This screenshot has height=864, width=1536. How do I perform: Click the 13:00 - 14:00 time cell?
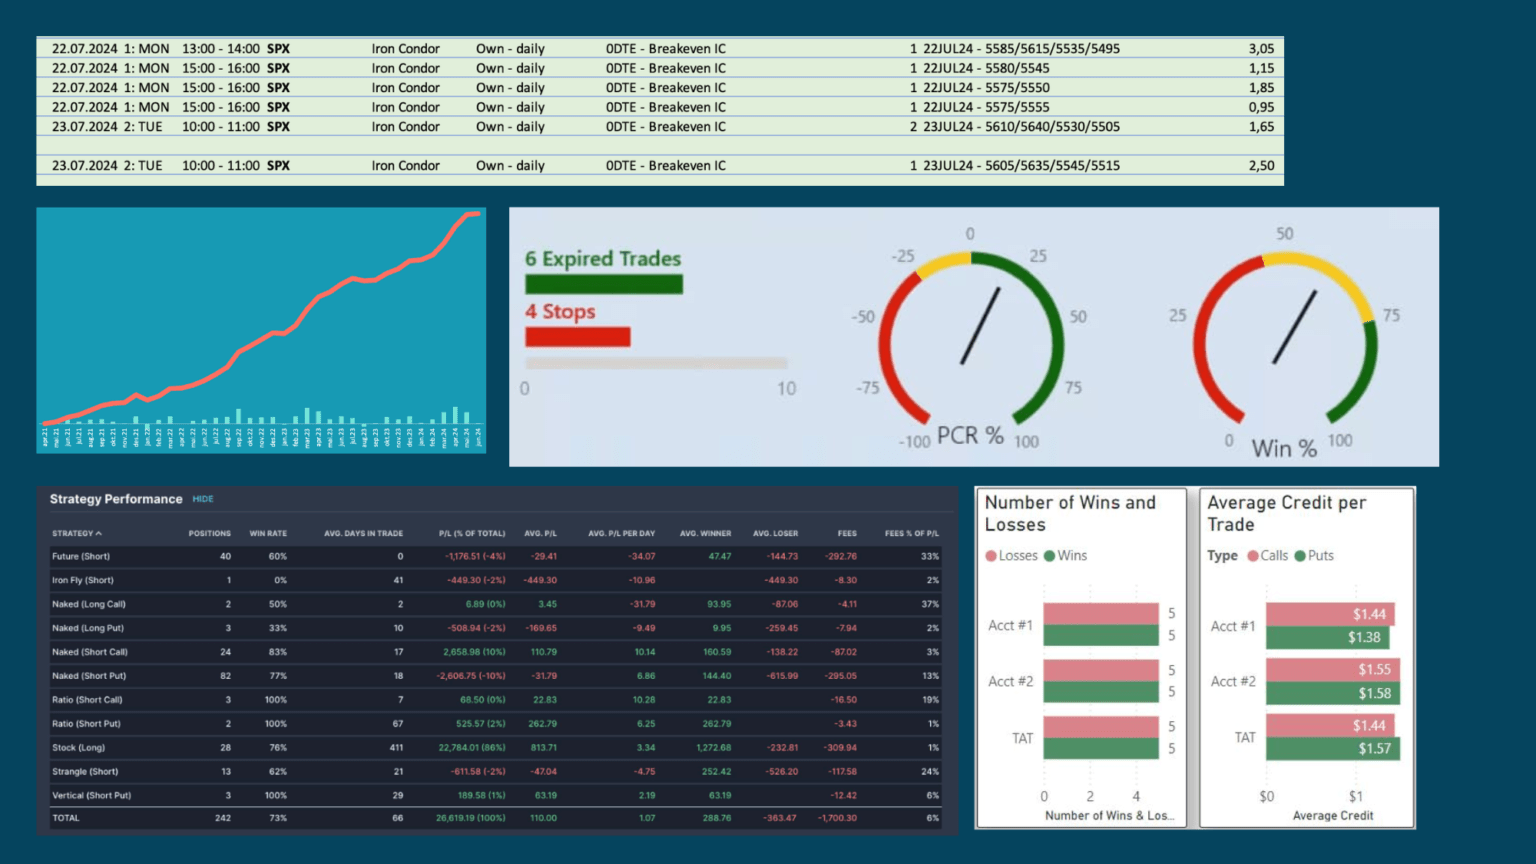click(x=221, y=49)
